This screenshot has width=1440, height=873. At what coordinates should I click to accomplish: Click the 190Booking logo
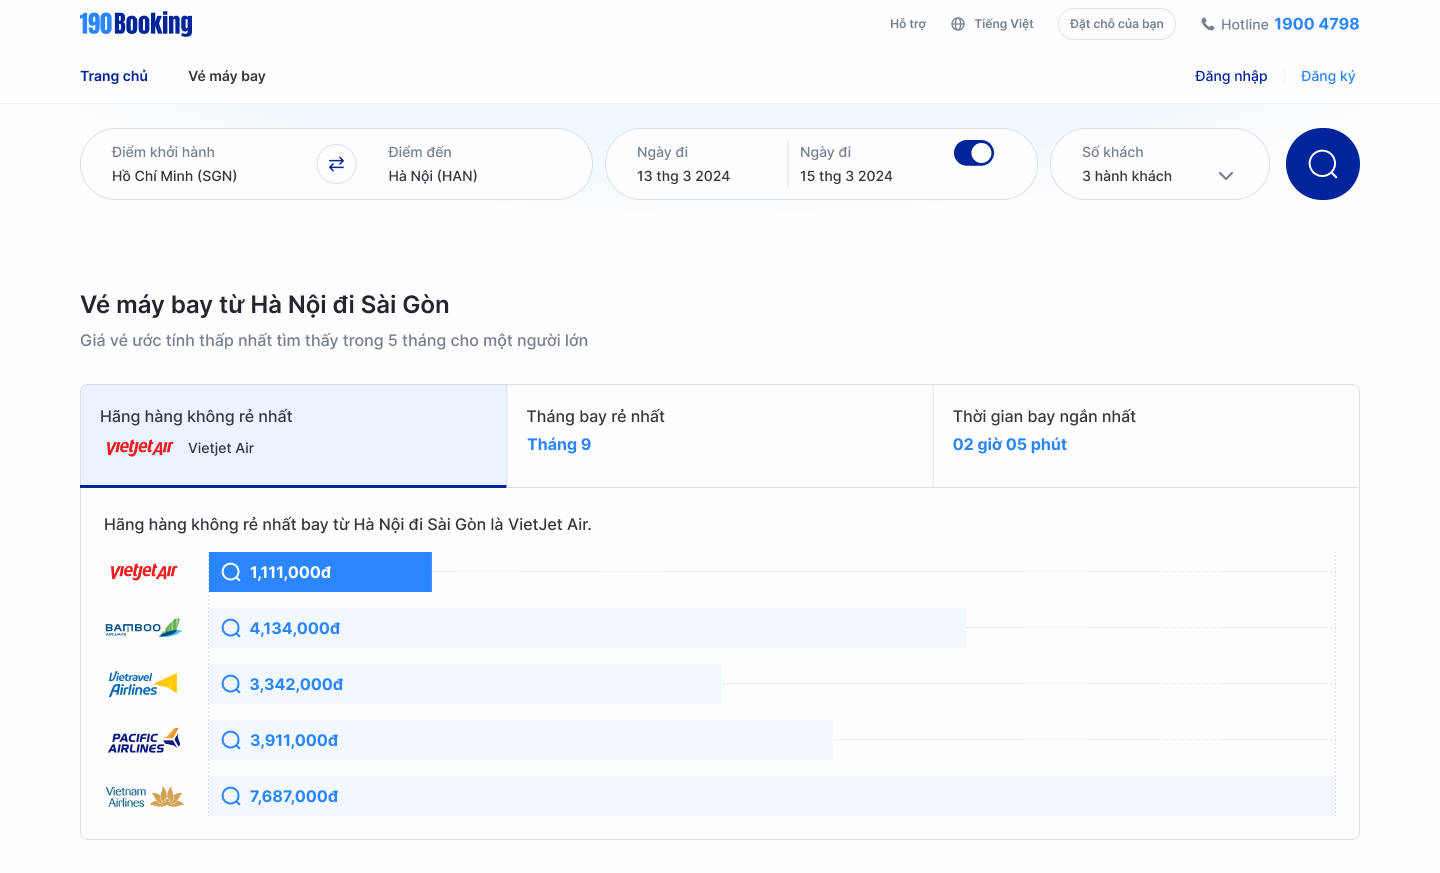coord(136,24)
